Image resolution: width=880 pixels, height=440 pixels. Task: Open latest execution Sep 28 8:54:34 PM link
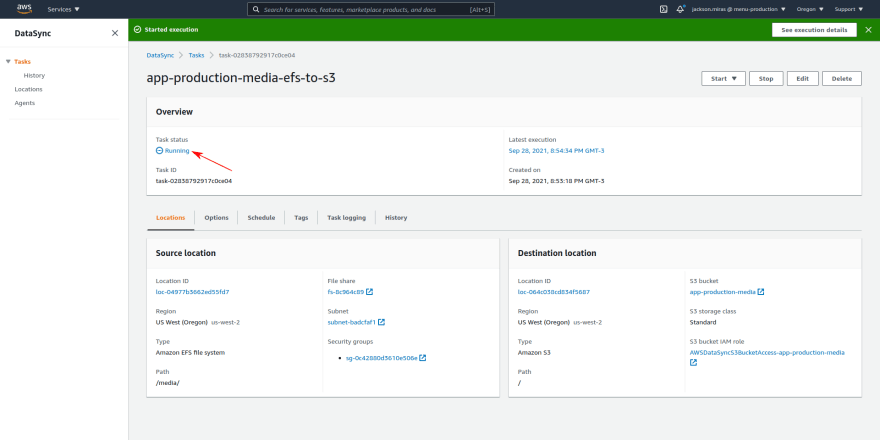click(556, 151)
